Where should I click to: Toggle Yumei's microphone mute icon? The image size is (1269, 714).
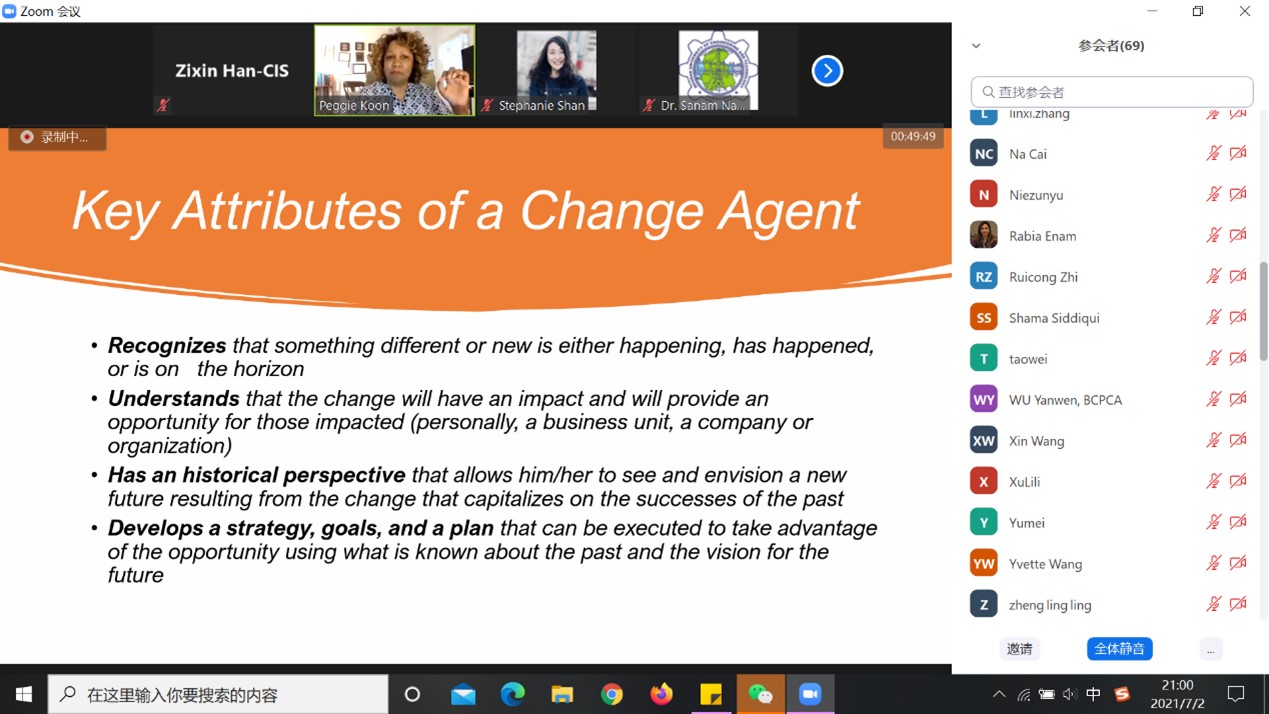[x=1213, y=522]
